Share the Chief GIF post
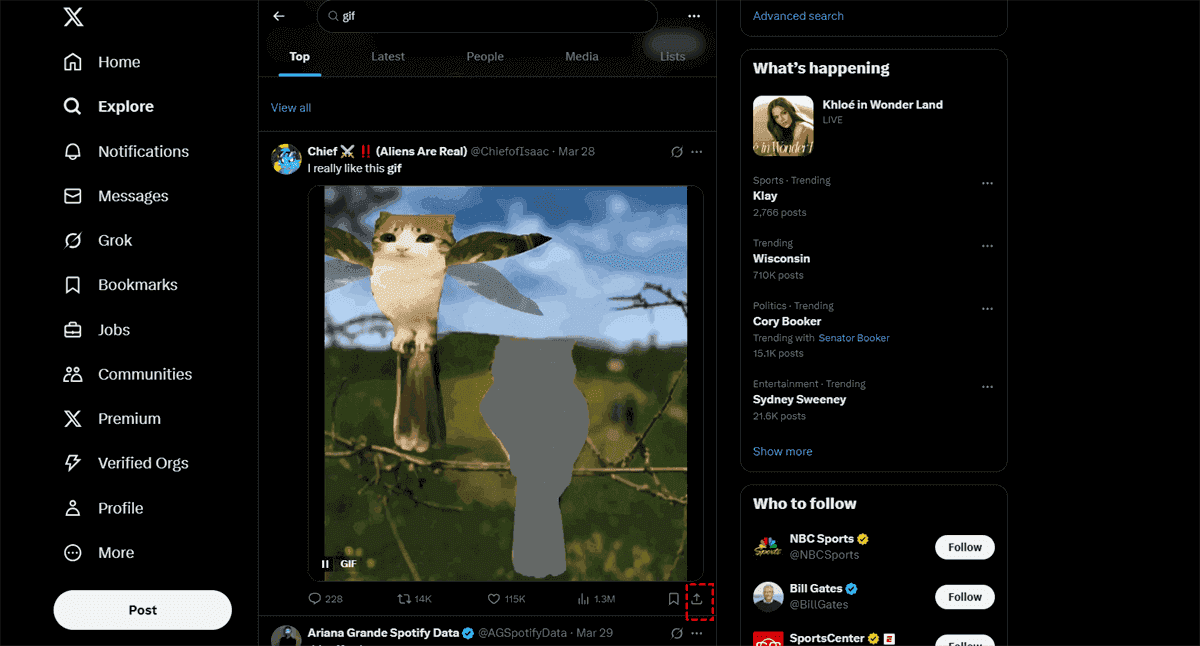Image resolution: width=1200 pixels, height=646 pixels. pyautogui.click(x=697, y=599)
